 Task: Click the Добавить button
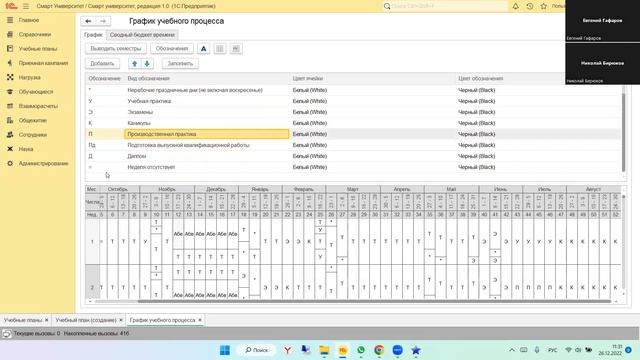click(102, 63)
